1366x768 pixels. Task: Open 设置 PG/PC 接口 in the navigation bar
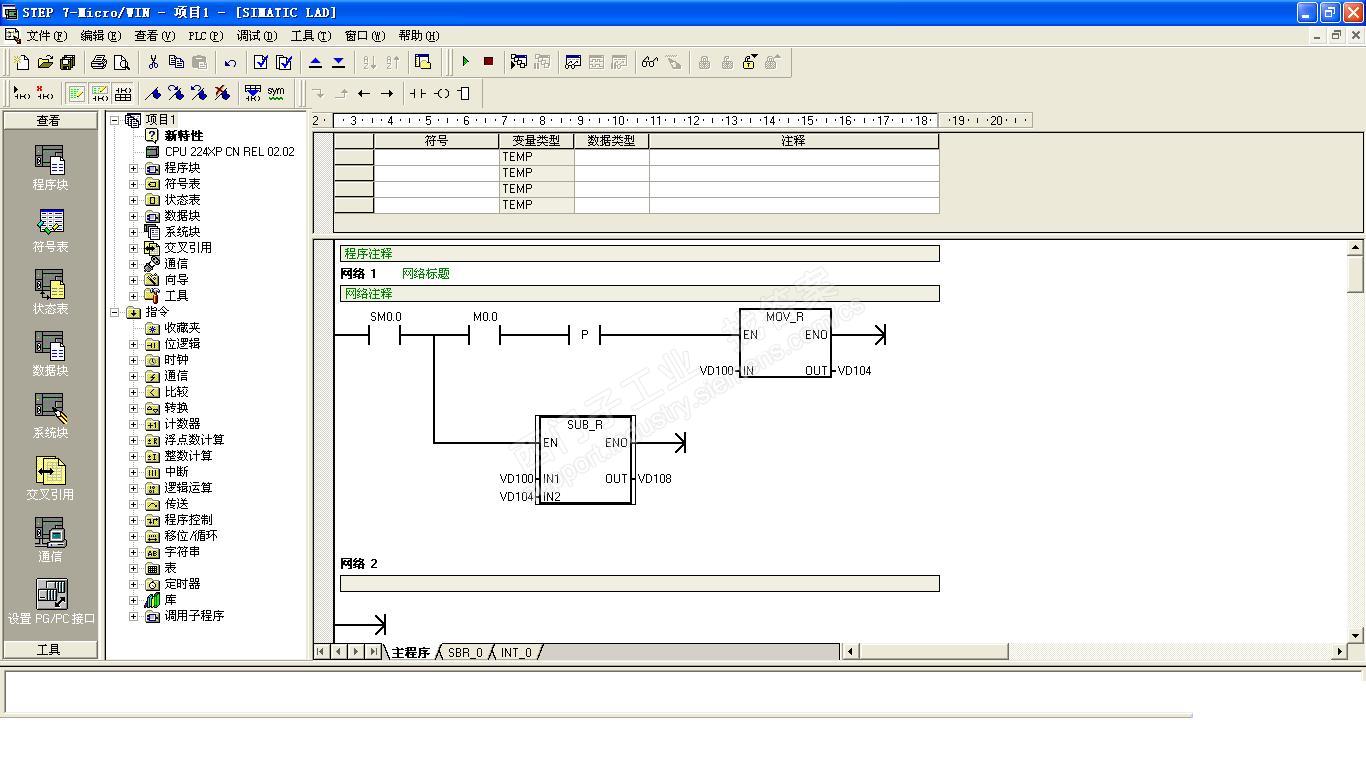tap(51, 601)
